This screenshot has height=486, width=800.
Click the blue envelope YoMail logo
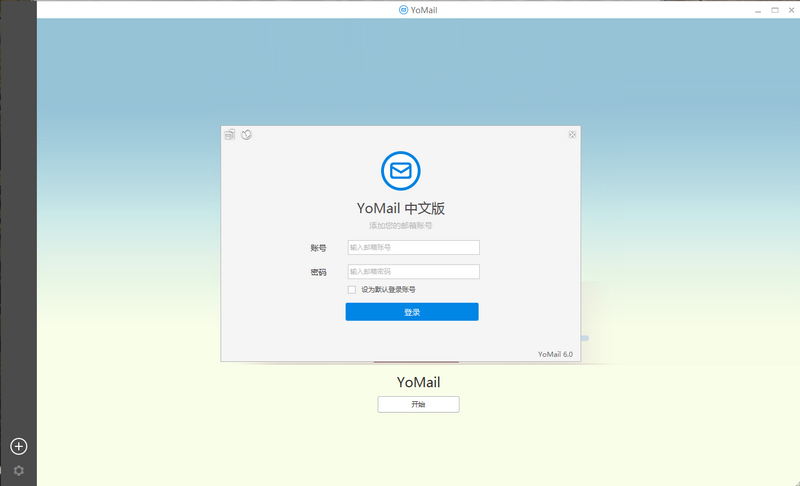pos(401,171)
